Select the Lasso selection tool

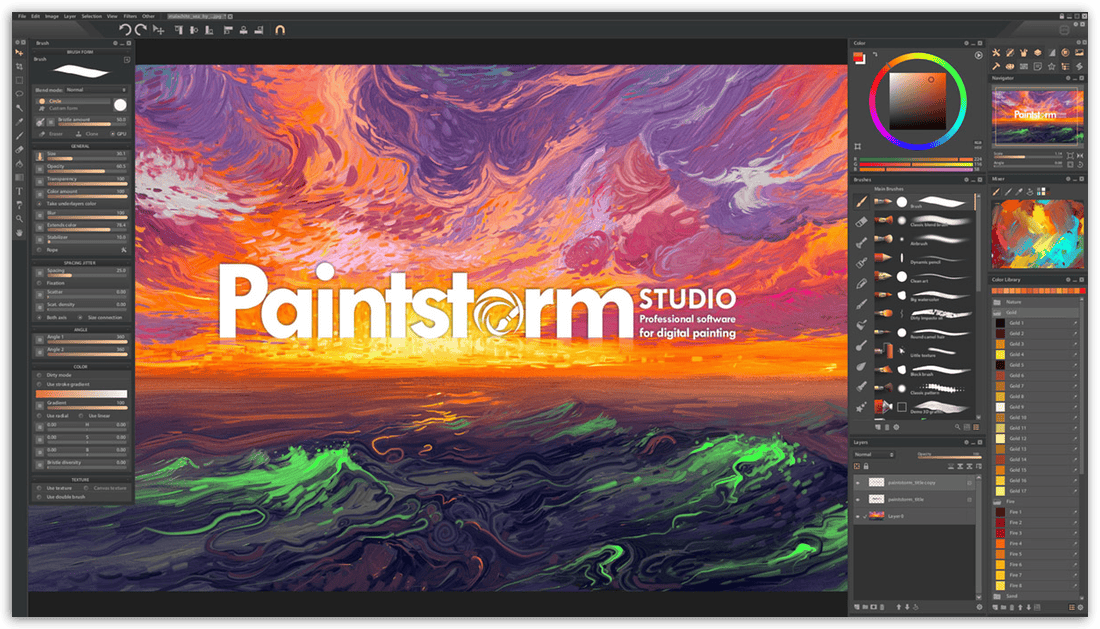pos(20,94)
